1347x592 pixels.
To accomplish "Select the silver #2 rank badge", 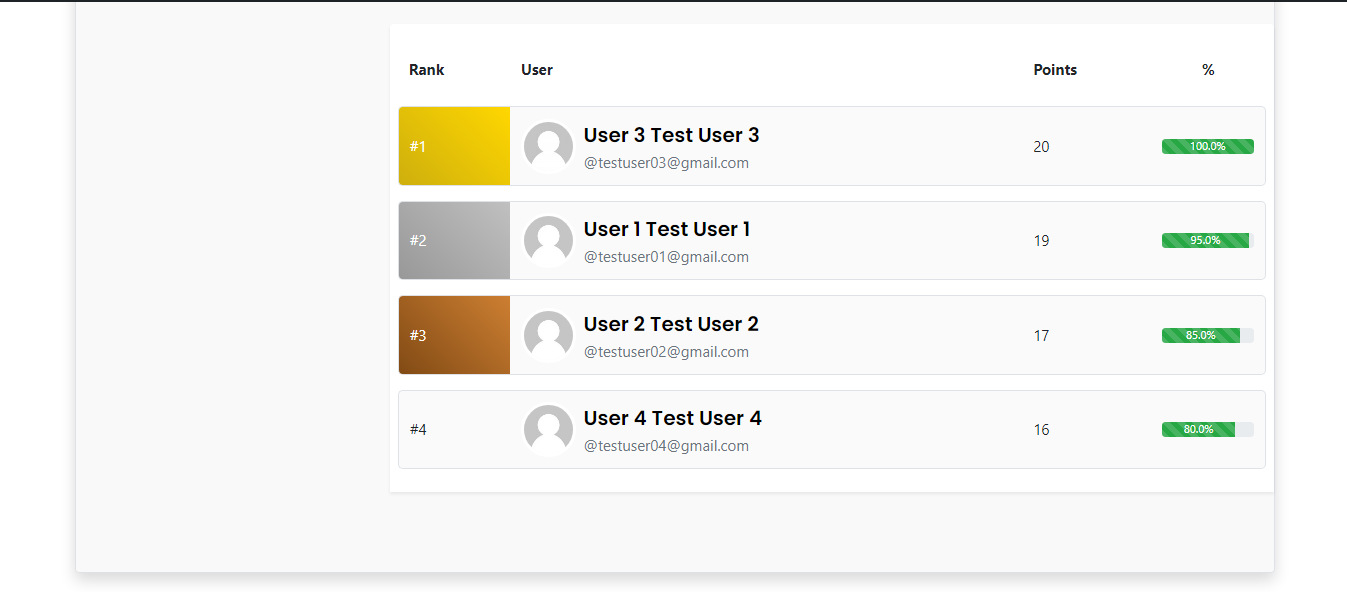I will (454, 240).
